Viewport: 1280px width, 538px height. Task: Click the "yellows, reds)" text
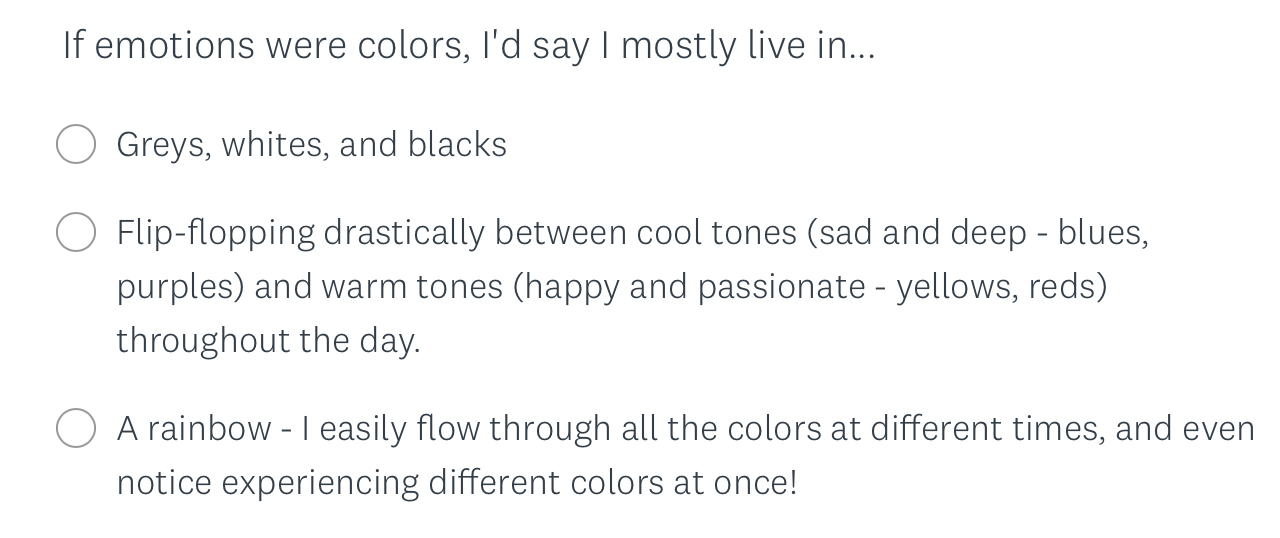[x=1002, y=288]
